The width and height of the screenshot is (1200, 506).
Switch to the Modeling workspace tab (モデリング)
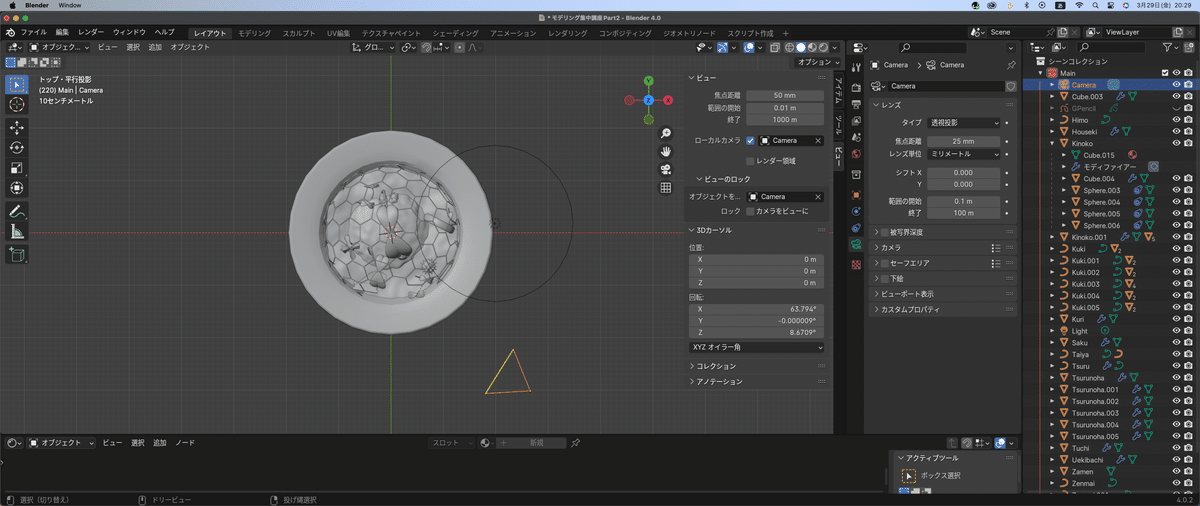(254, 33)
